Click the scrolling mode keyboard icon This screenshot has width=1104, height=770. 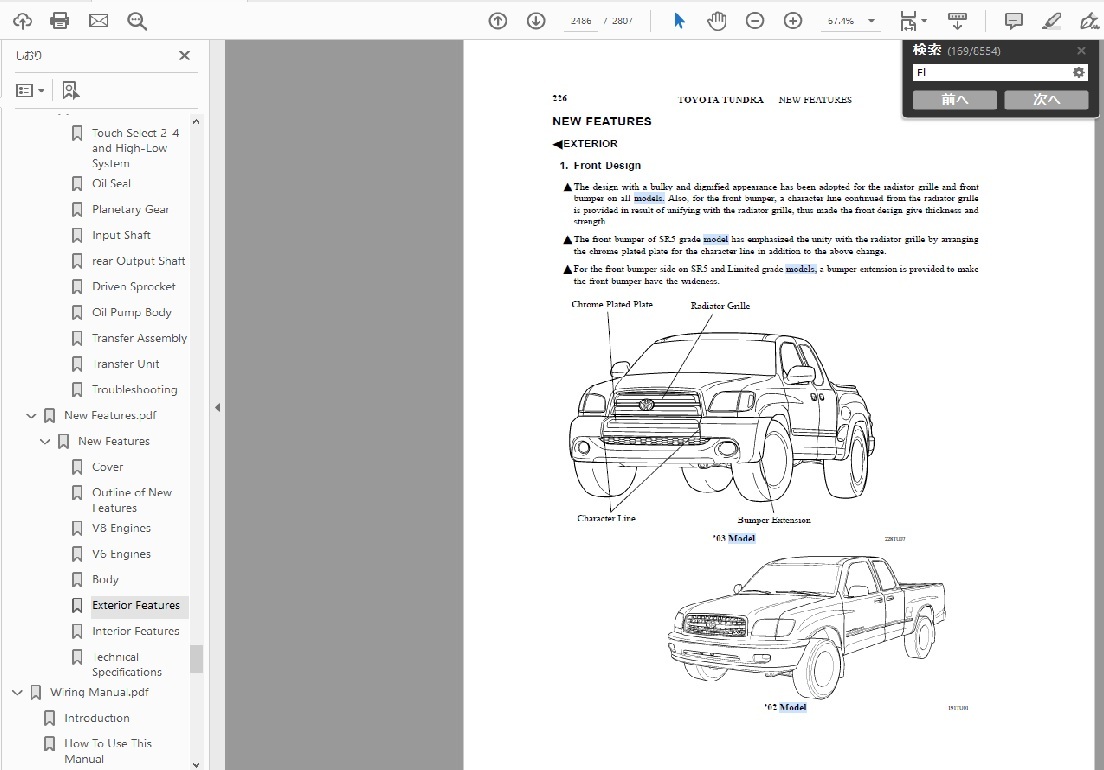(x=957, y=21)
